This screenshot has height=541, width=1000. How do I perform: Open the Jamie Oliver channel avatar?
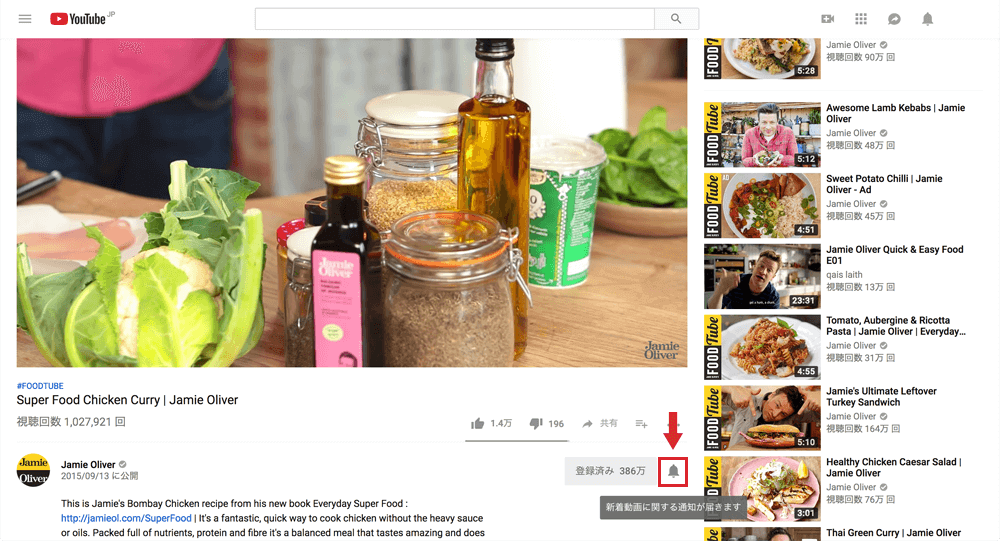[33, 471]
